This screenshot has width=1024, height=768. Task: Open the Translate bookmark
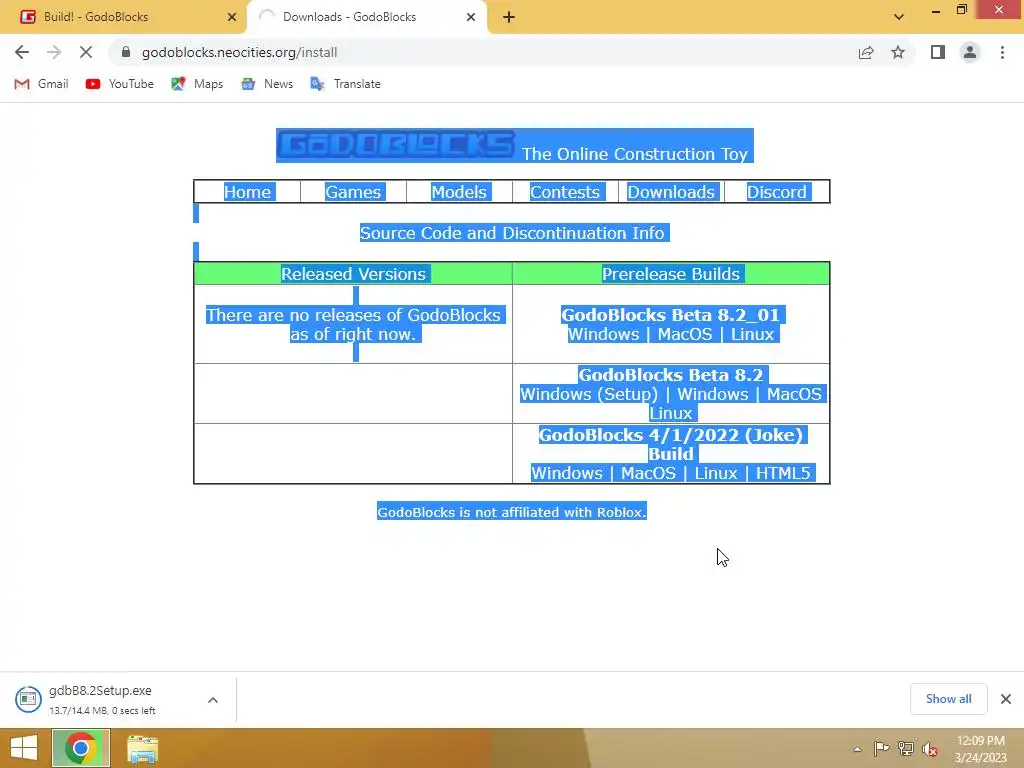pyautogui.click(x=345, y=84)
